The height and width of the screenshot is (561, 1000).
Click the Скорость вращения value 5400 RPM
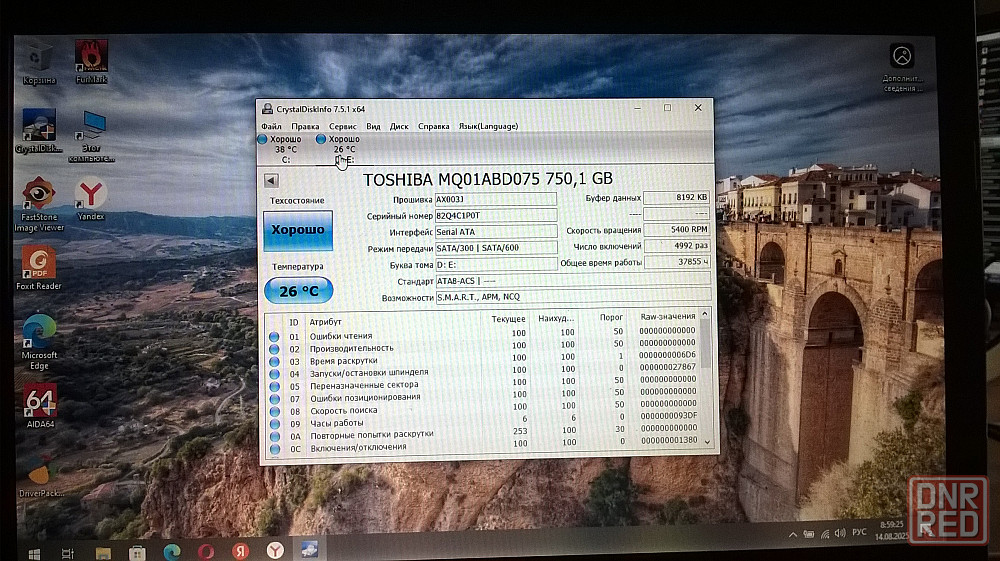click(x=677, y=230)
